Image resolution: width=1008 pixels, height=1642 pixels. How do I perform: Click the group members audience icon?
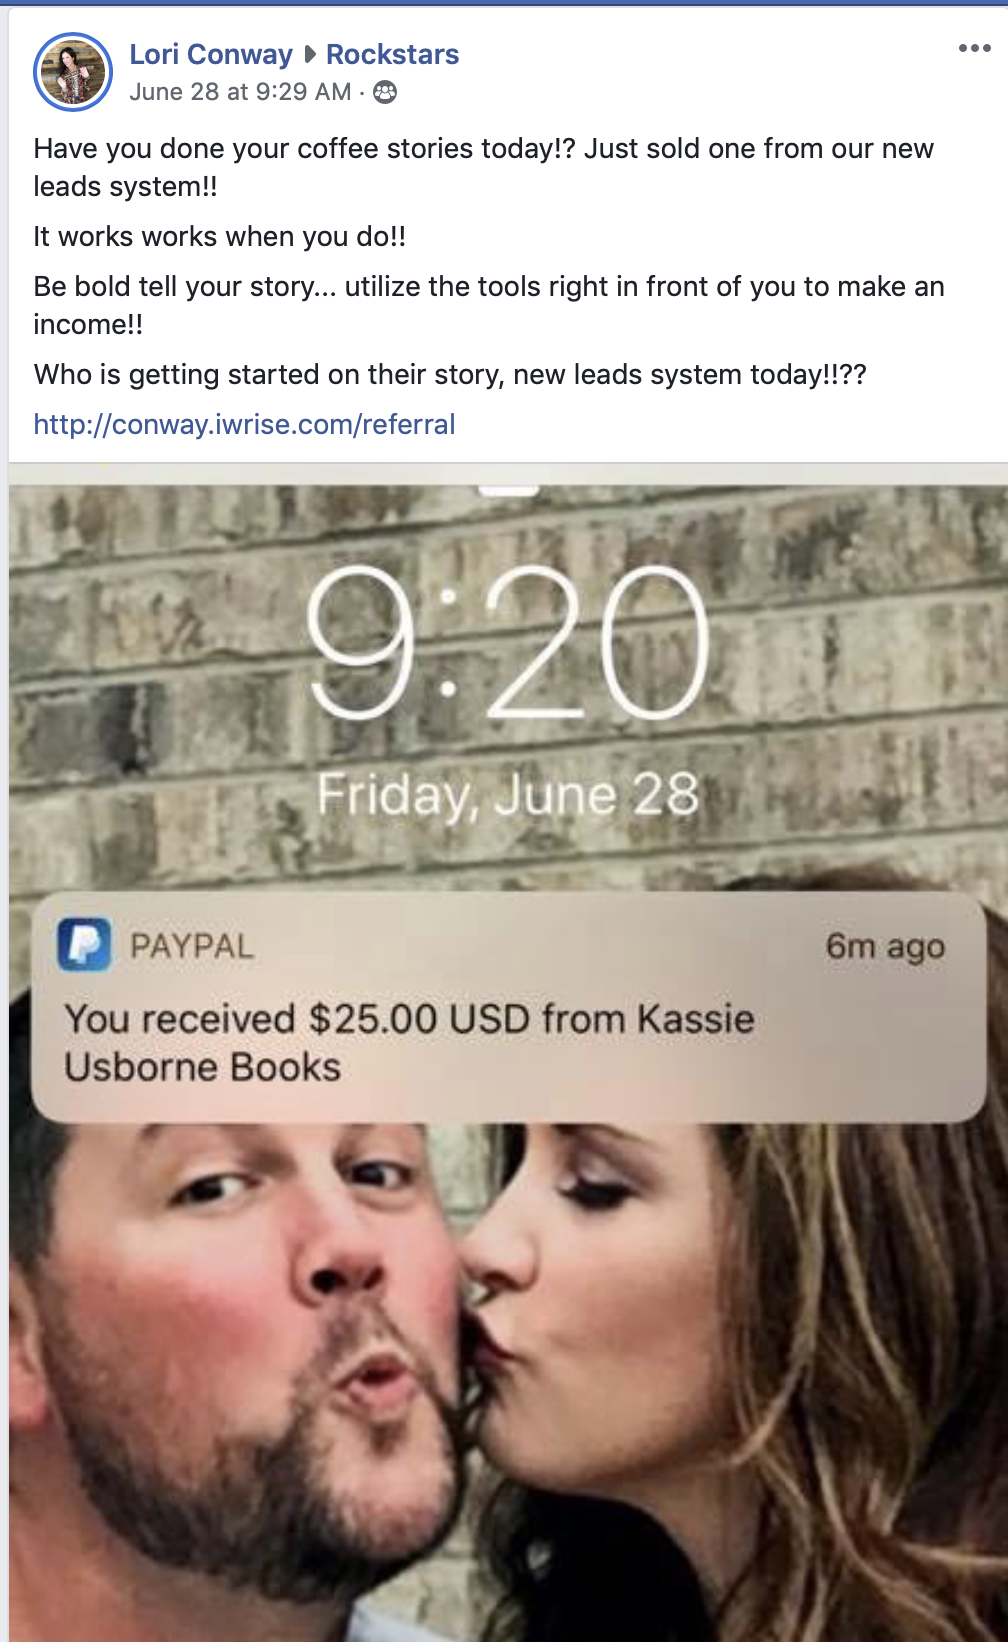[x=385, y=92]
